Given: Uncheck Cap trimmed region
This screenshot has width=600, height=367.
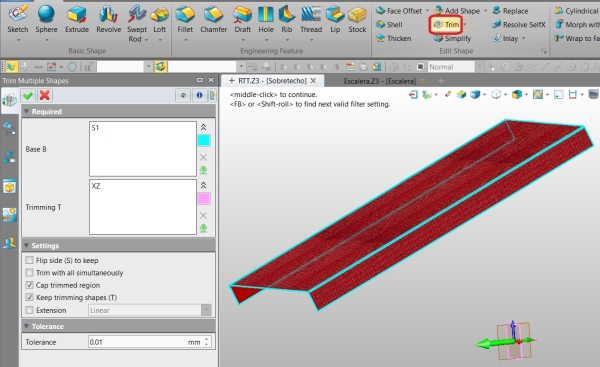Looking at the screenshot, I should tap(29, 285).
